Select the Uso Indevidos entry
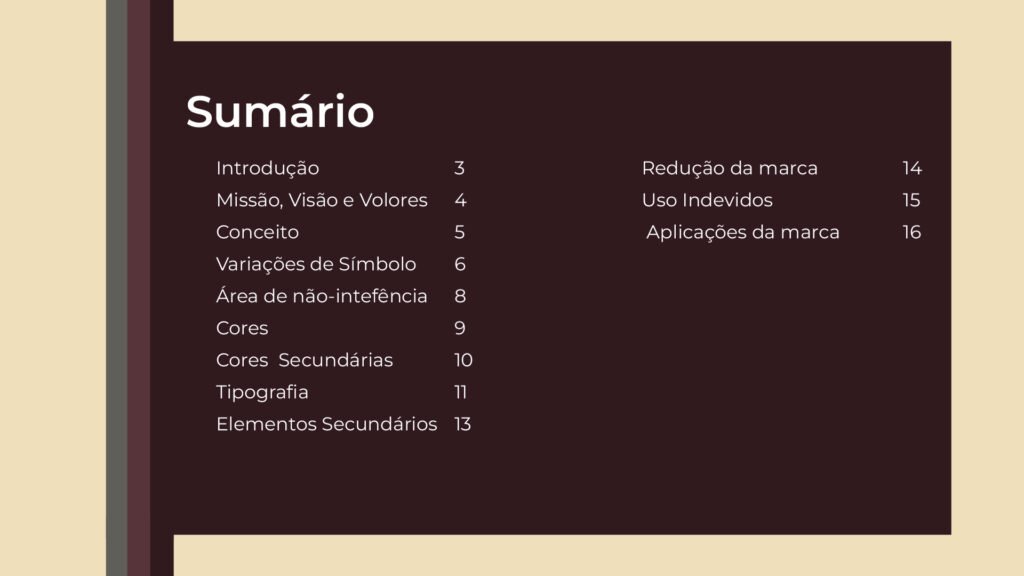Image resolution: width=1024 pixels, height=576 pixels. point(707,200)
